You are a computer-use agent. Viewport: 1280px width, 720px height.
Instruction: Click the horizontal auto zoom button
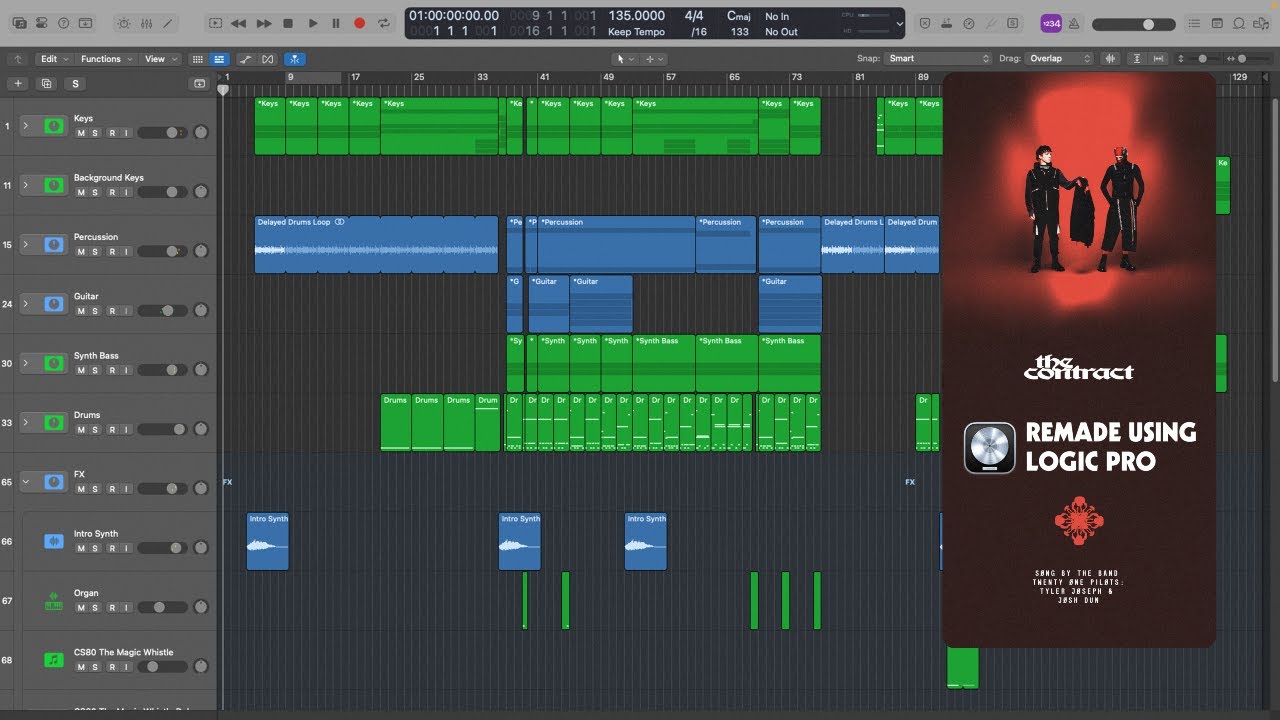[1160, 59]
